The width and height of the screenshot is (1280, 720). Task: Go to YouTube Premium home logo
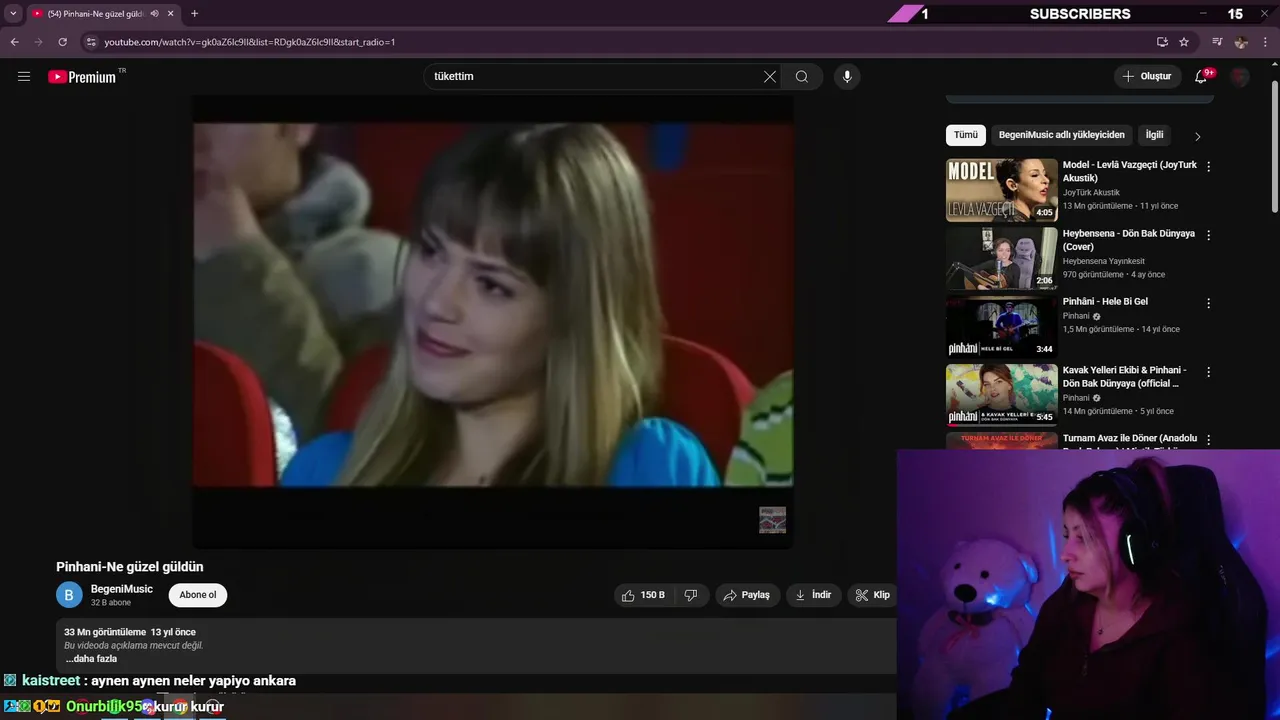click(82, 77)
